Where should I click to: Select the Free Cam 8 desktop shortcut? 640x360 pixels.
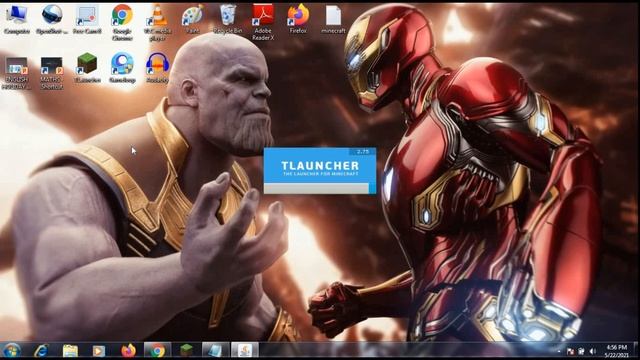pyautogui.click(x=87, y=20)
